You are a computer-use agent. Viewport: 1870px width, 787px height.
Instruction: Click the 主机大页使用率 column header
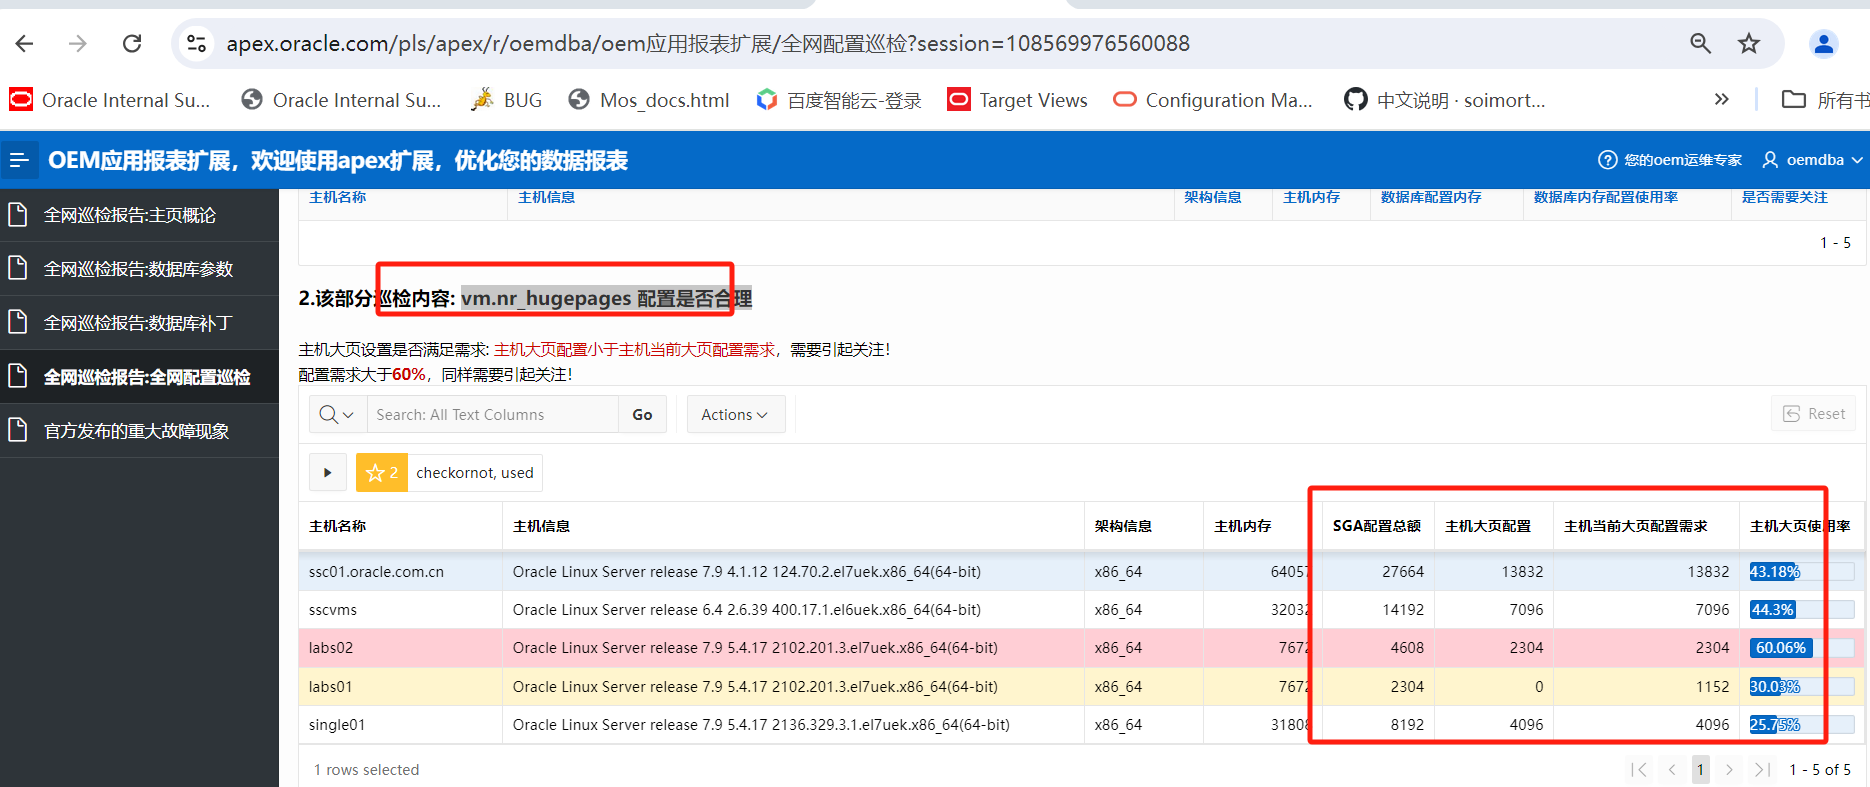click(1800, 526)
